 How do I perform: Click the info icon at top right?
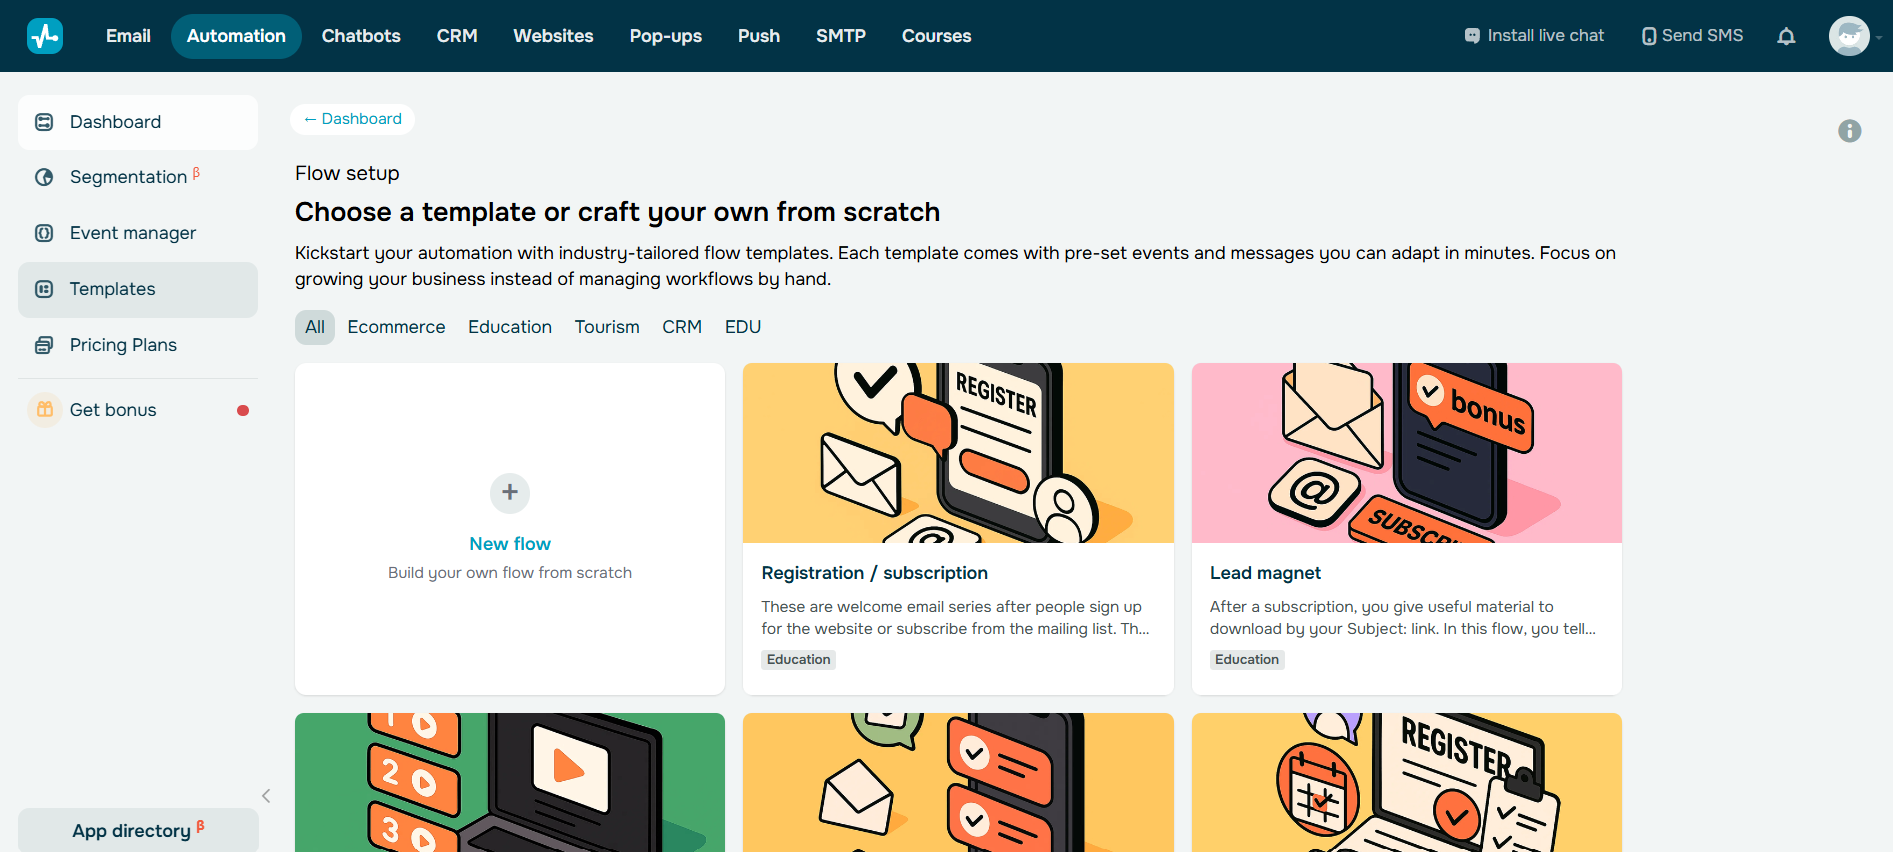[1849, 131]
